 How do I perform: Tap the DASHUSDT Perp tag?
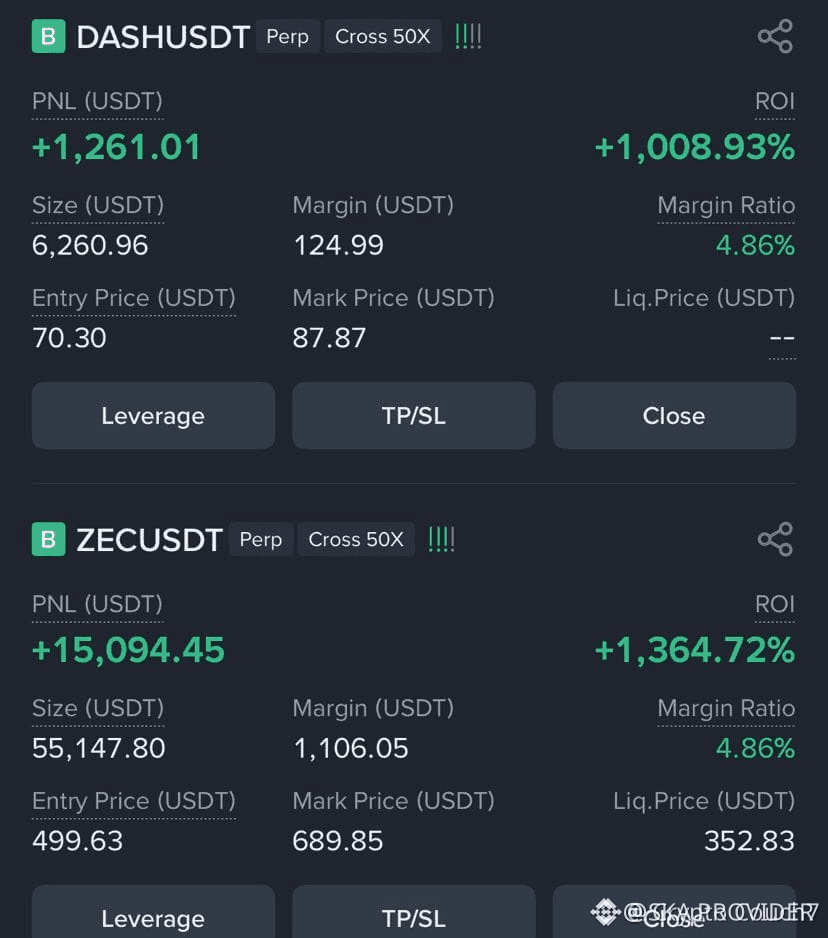coord(287,37)
